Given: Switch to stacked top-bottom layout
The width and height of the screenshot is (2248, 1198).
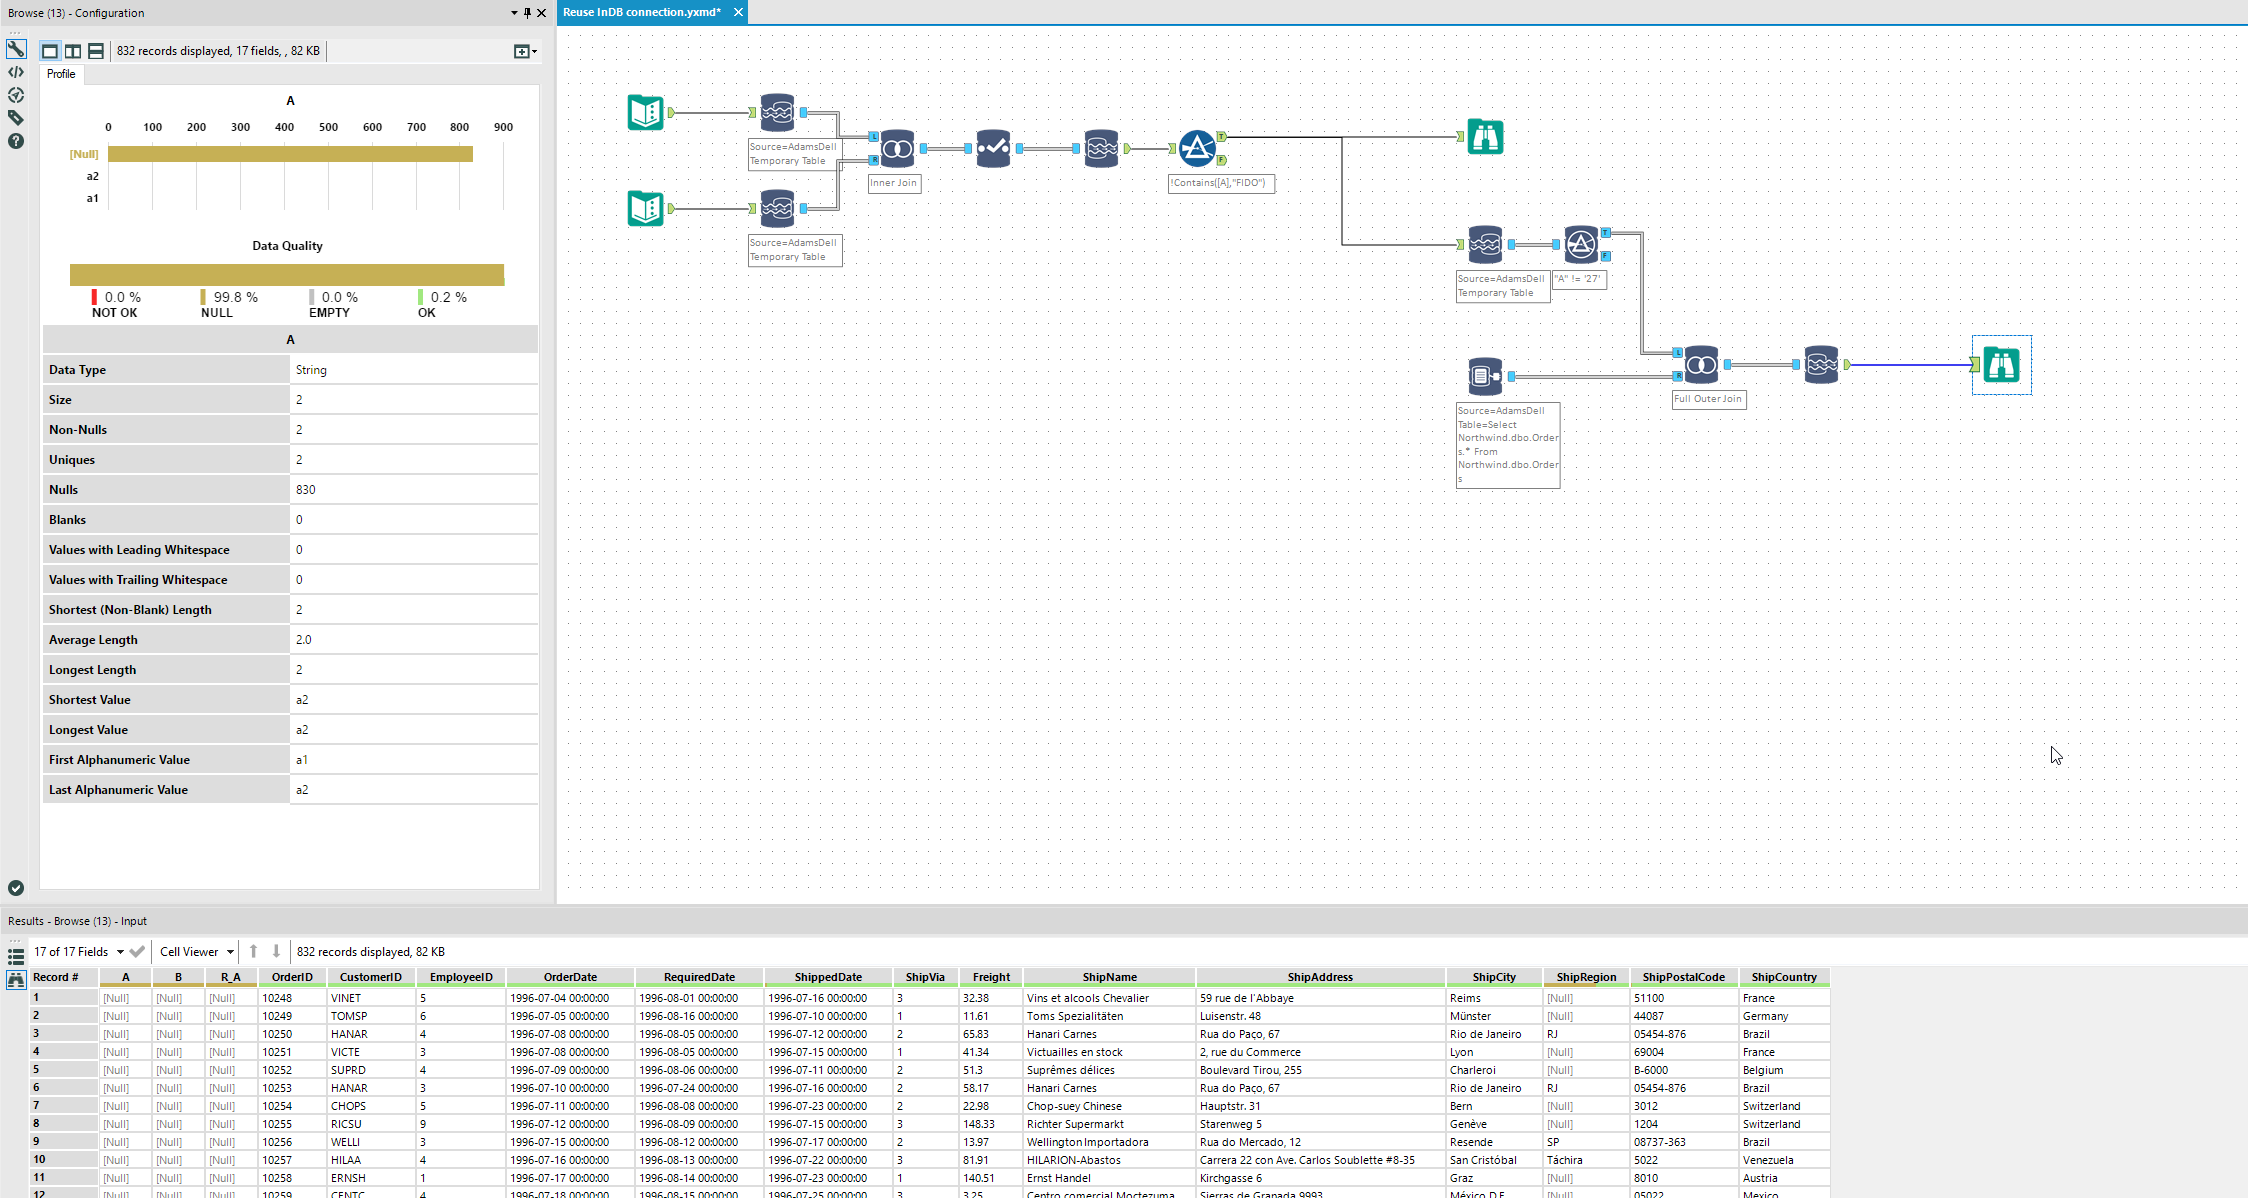Looking at the screenshot, I should (96, 51).
